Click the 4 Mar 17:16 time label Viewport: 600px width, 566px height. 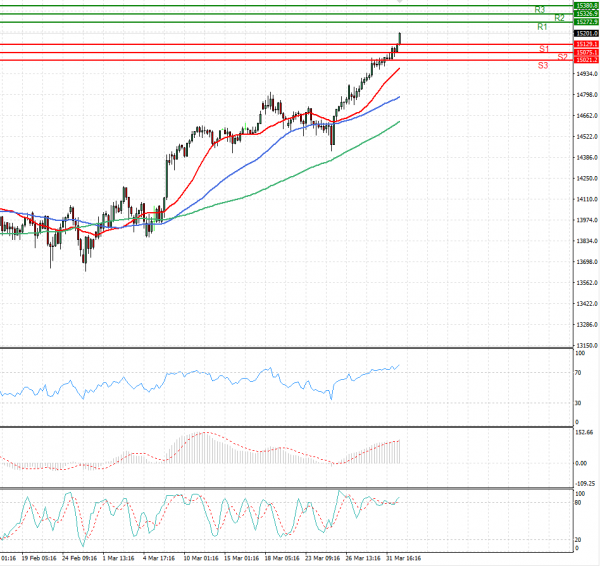tap(159, 558)
